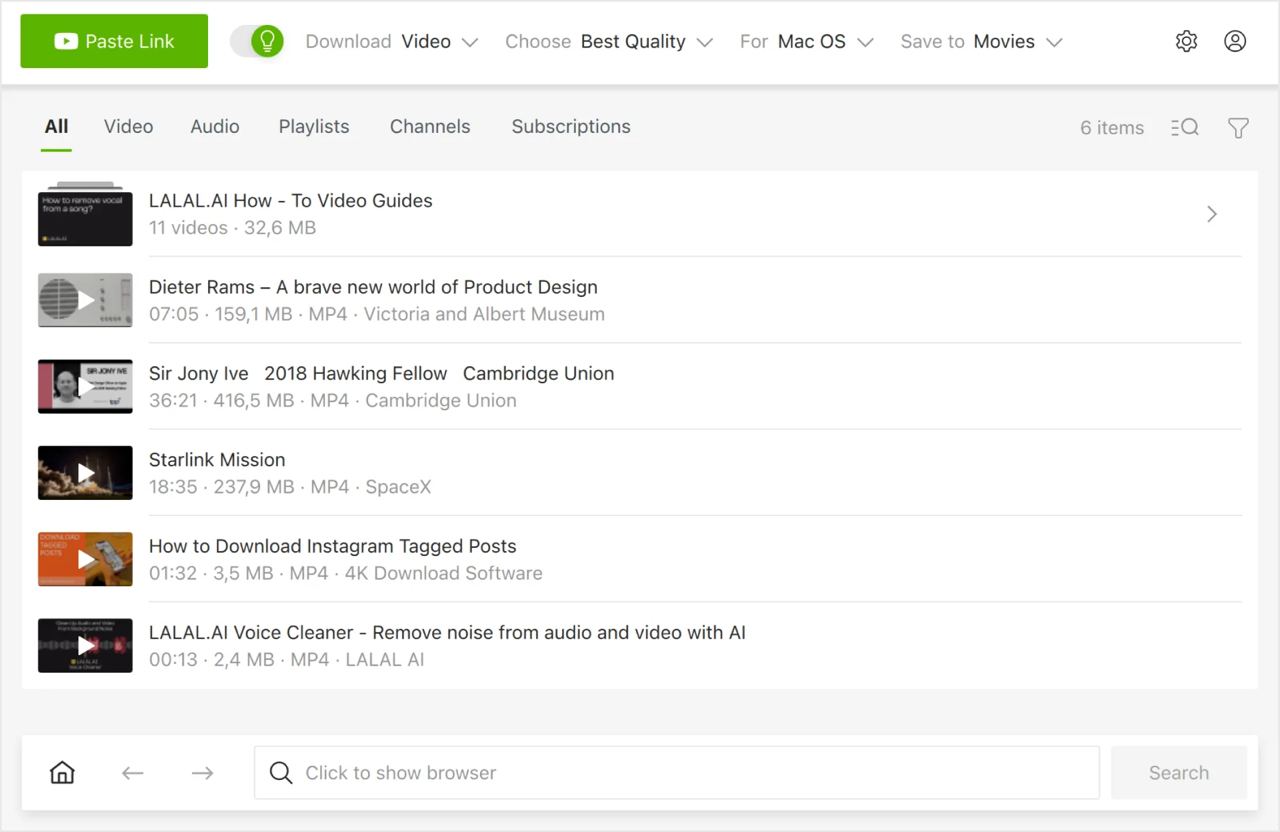
Task: Navigate forward with the right arrow
Action: coord(202,772)
